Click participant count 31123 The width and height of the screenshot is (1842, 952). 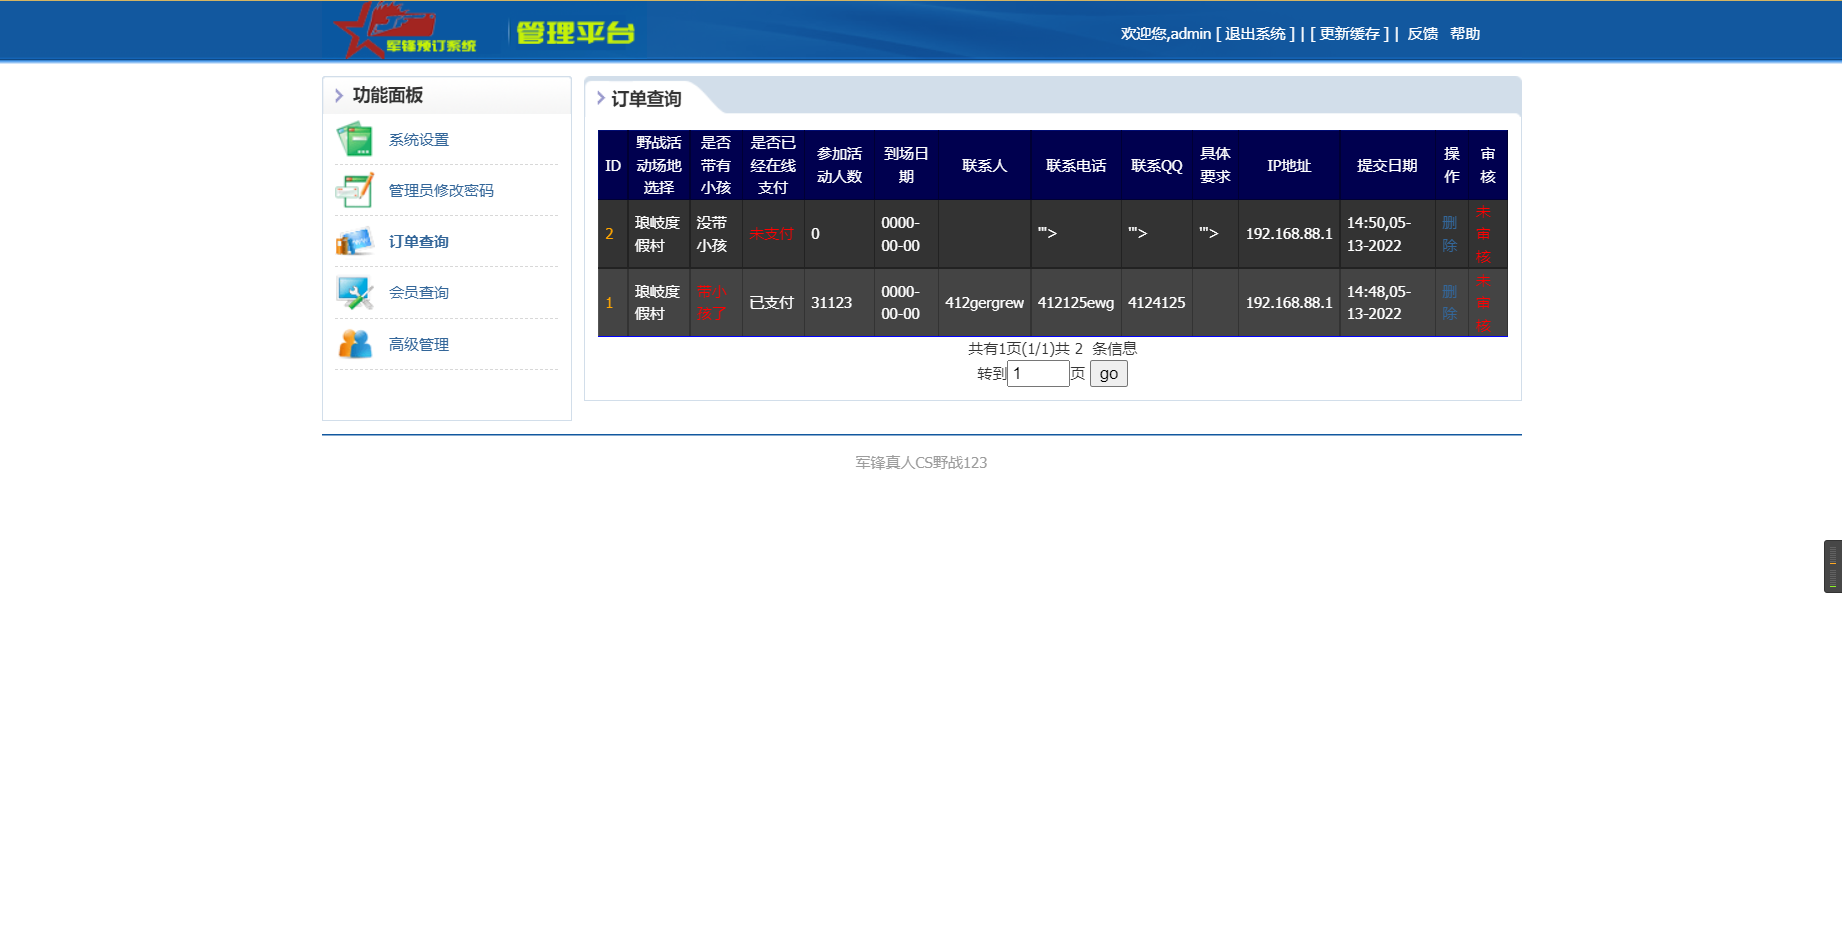pyautogui.click(x=831, y=303)
